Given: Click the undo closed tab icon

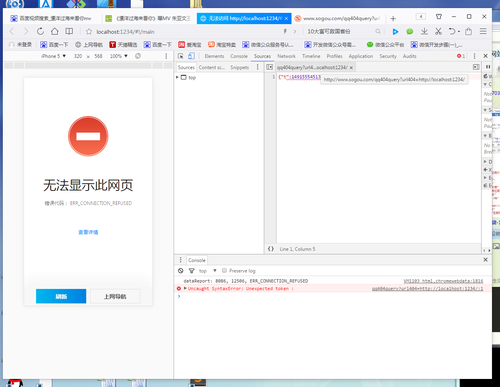Looking at the screenshot, I should [452, 31].
